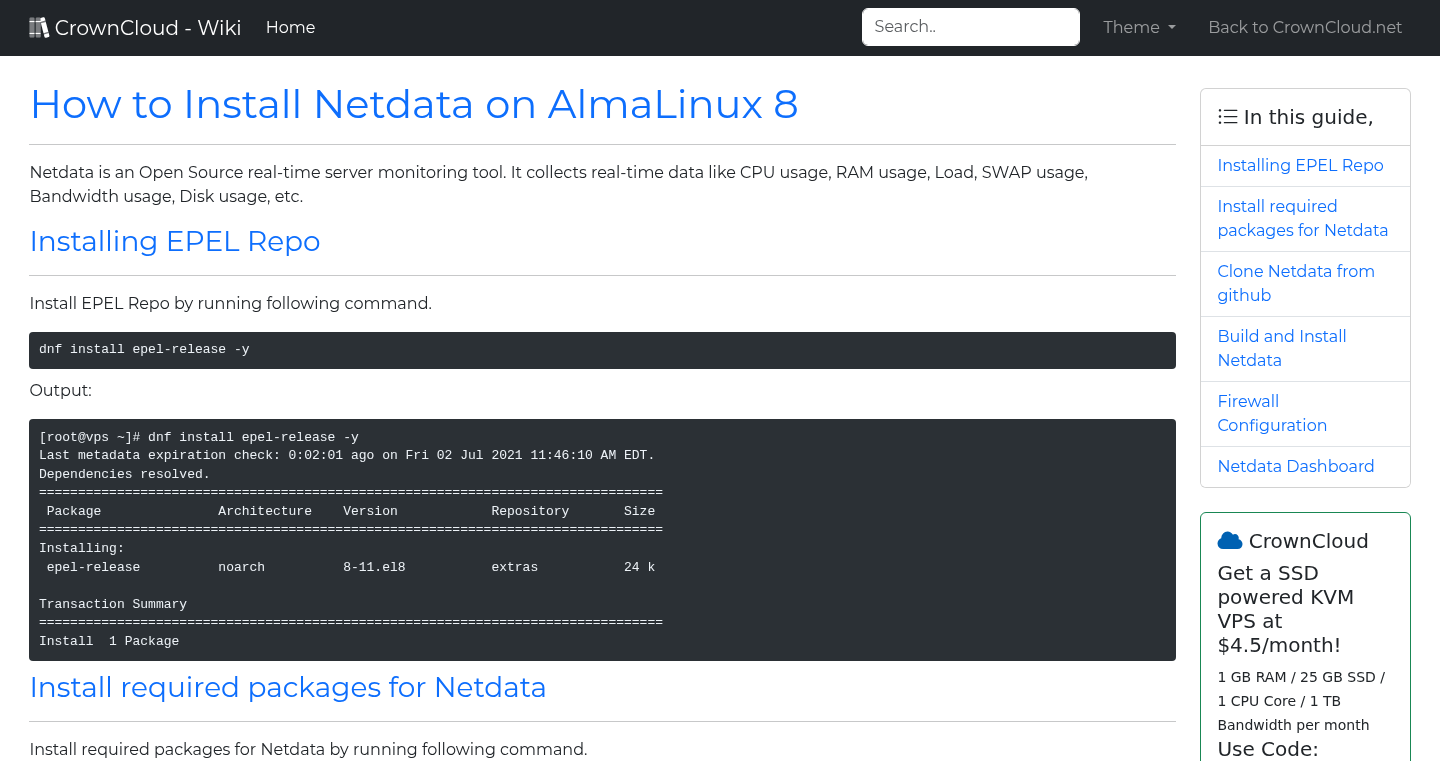1440x761 pixels.
Task: Click the list icon beside 'In this guide,'
Action: [x=1227, y=116]
